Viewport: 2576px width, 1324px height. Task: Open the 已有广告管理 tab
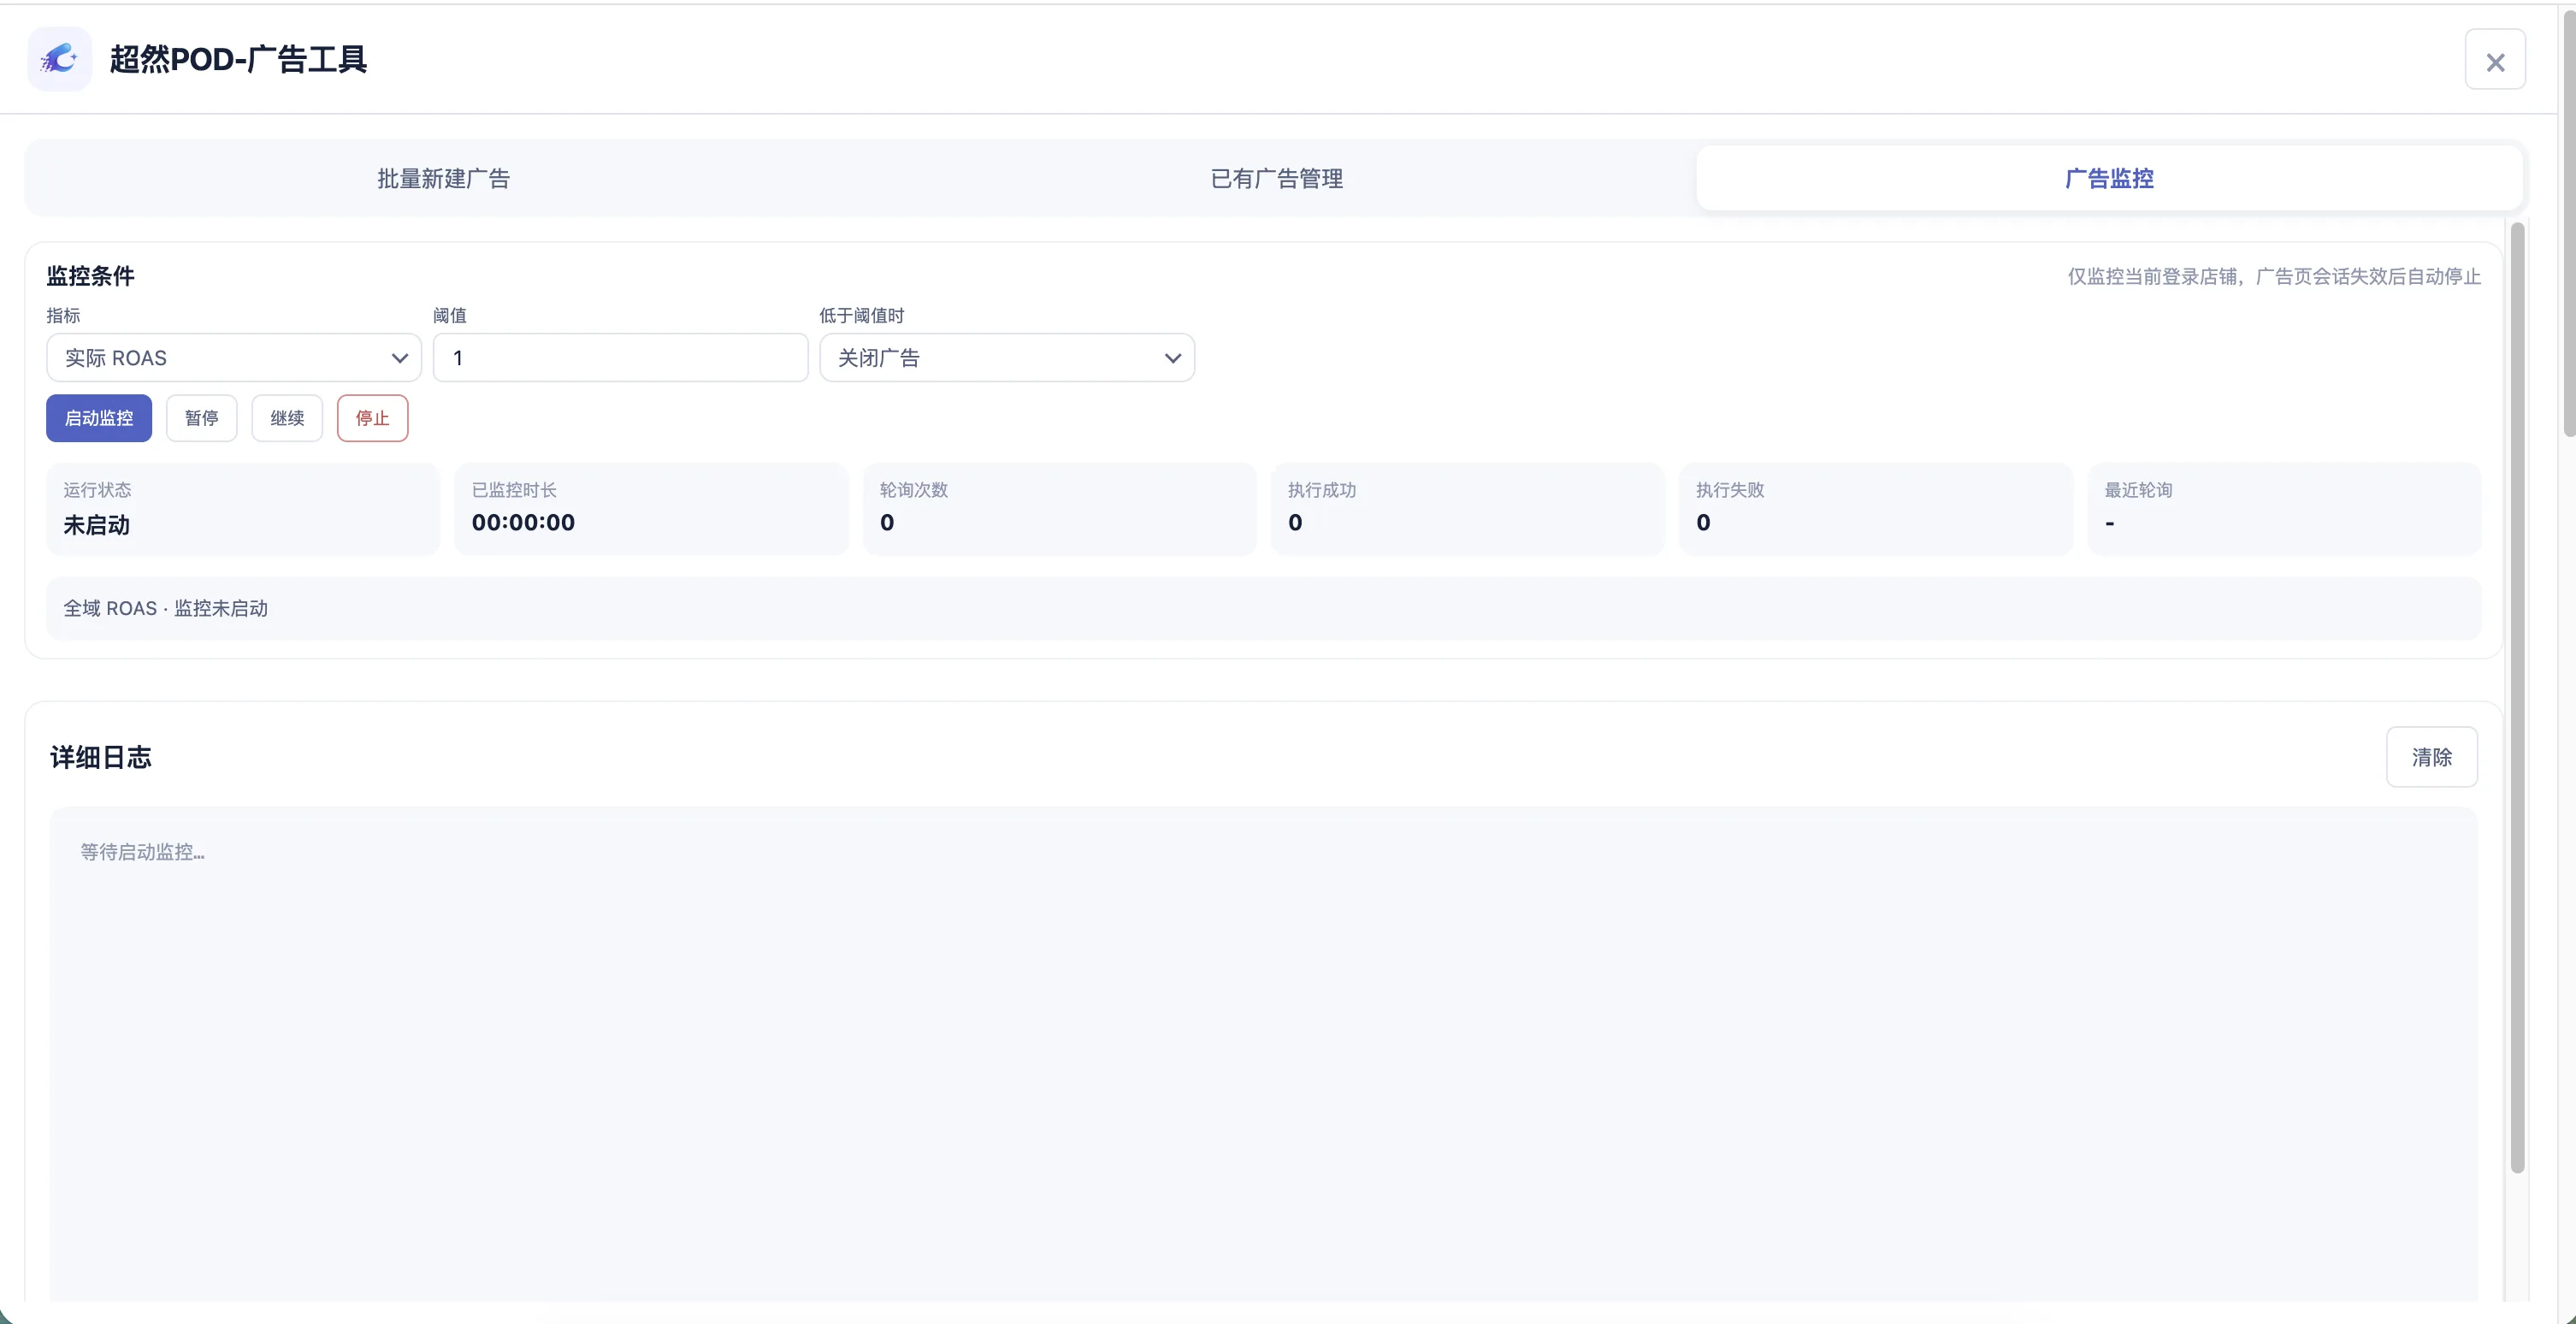tap(1276, 178)
